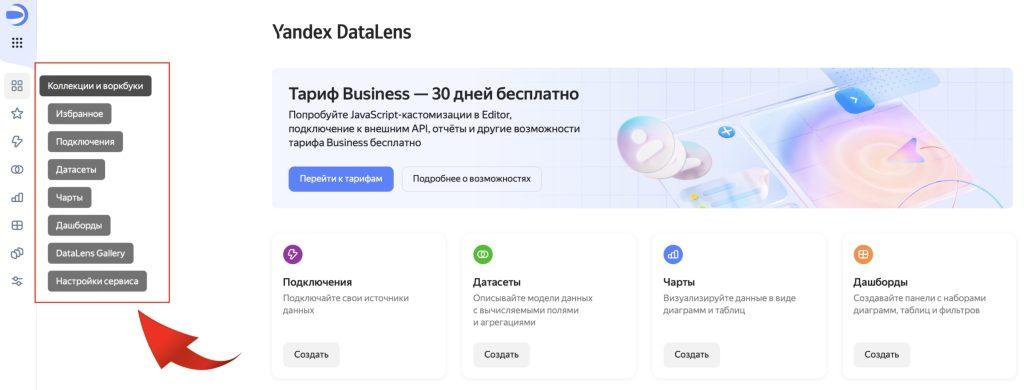Image resolution: width=1024 pixels, height=390 pixels.
Task: Open Подробнее о возможностях button
Action: coord(472,178)
